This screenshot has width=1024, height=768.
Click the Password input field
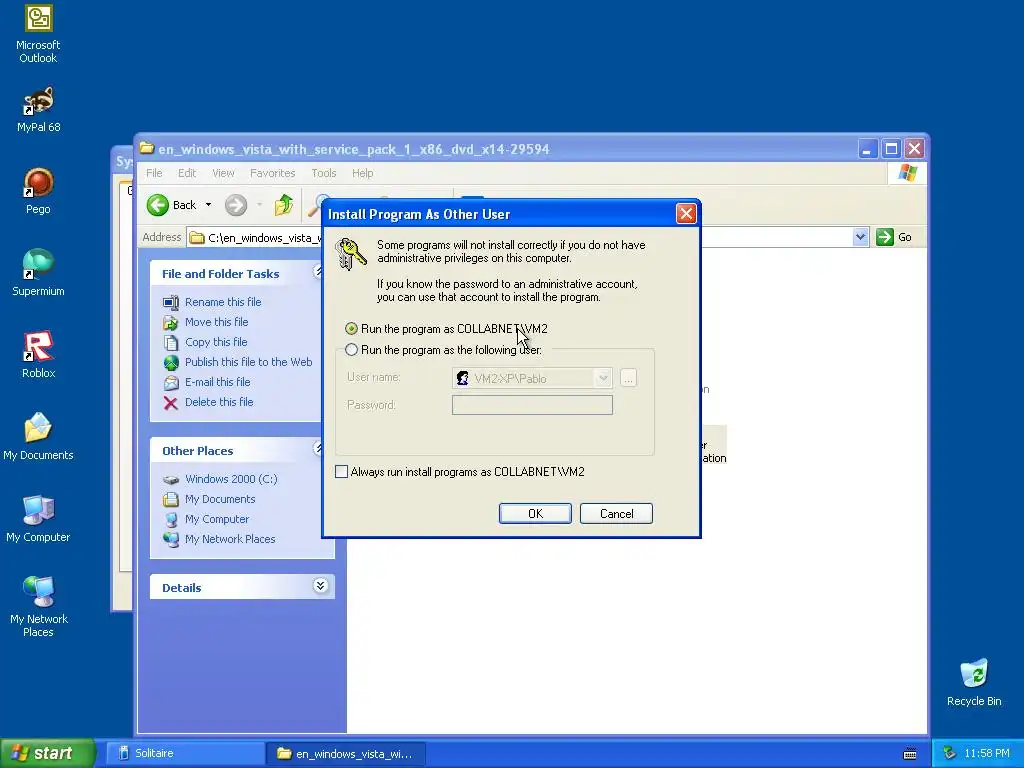[x=532, y=405]
